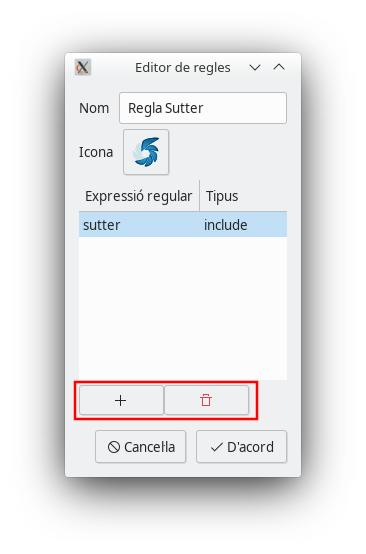Click the Icona label

[96, 152]
